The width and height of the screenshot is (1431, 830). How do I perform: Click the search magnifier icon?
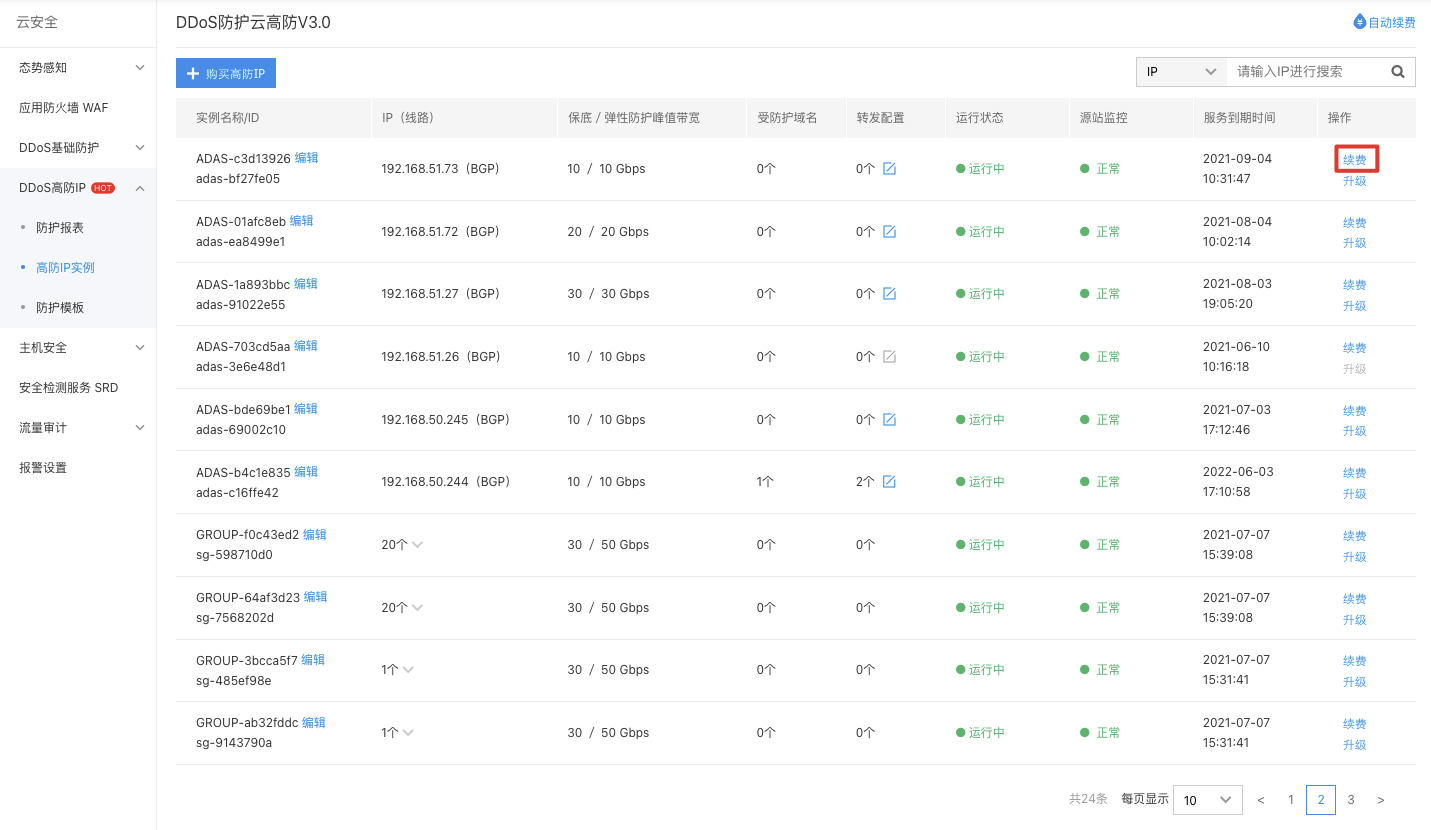click(x=1398, y=72)
